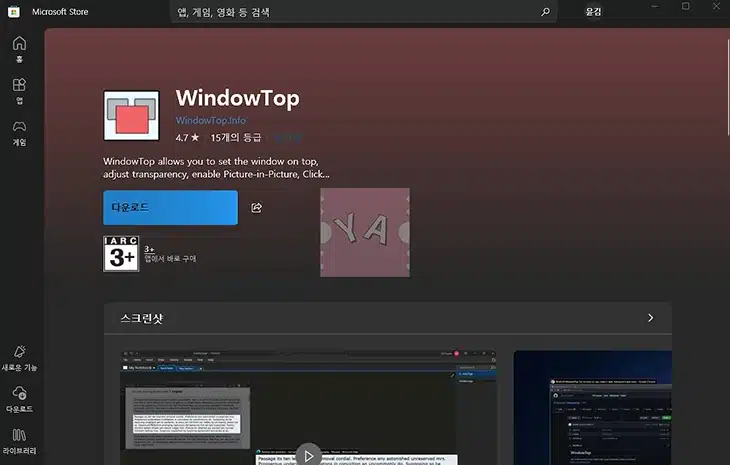Open the second screenshot thumbnail
This screenshot has height=465, width=730.
click(x=593, y=408)
